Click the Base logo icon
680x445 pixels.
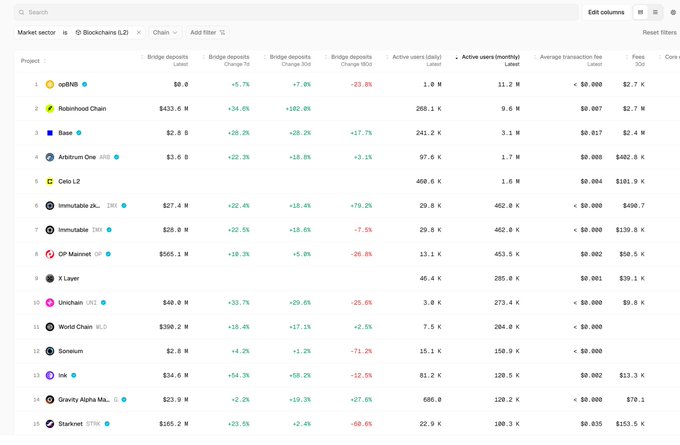[50, 133]
